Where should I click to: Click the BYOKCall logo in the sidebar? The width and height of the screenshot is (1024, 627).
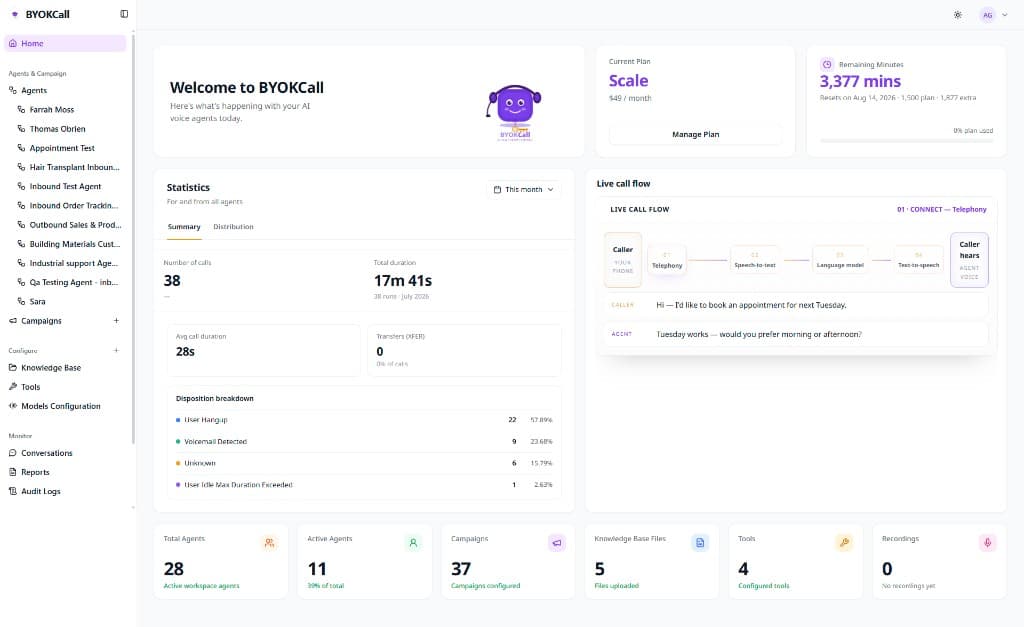click(40, 14)
